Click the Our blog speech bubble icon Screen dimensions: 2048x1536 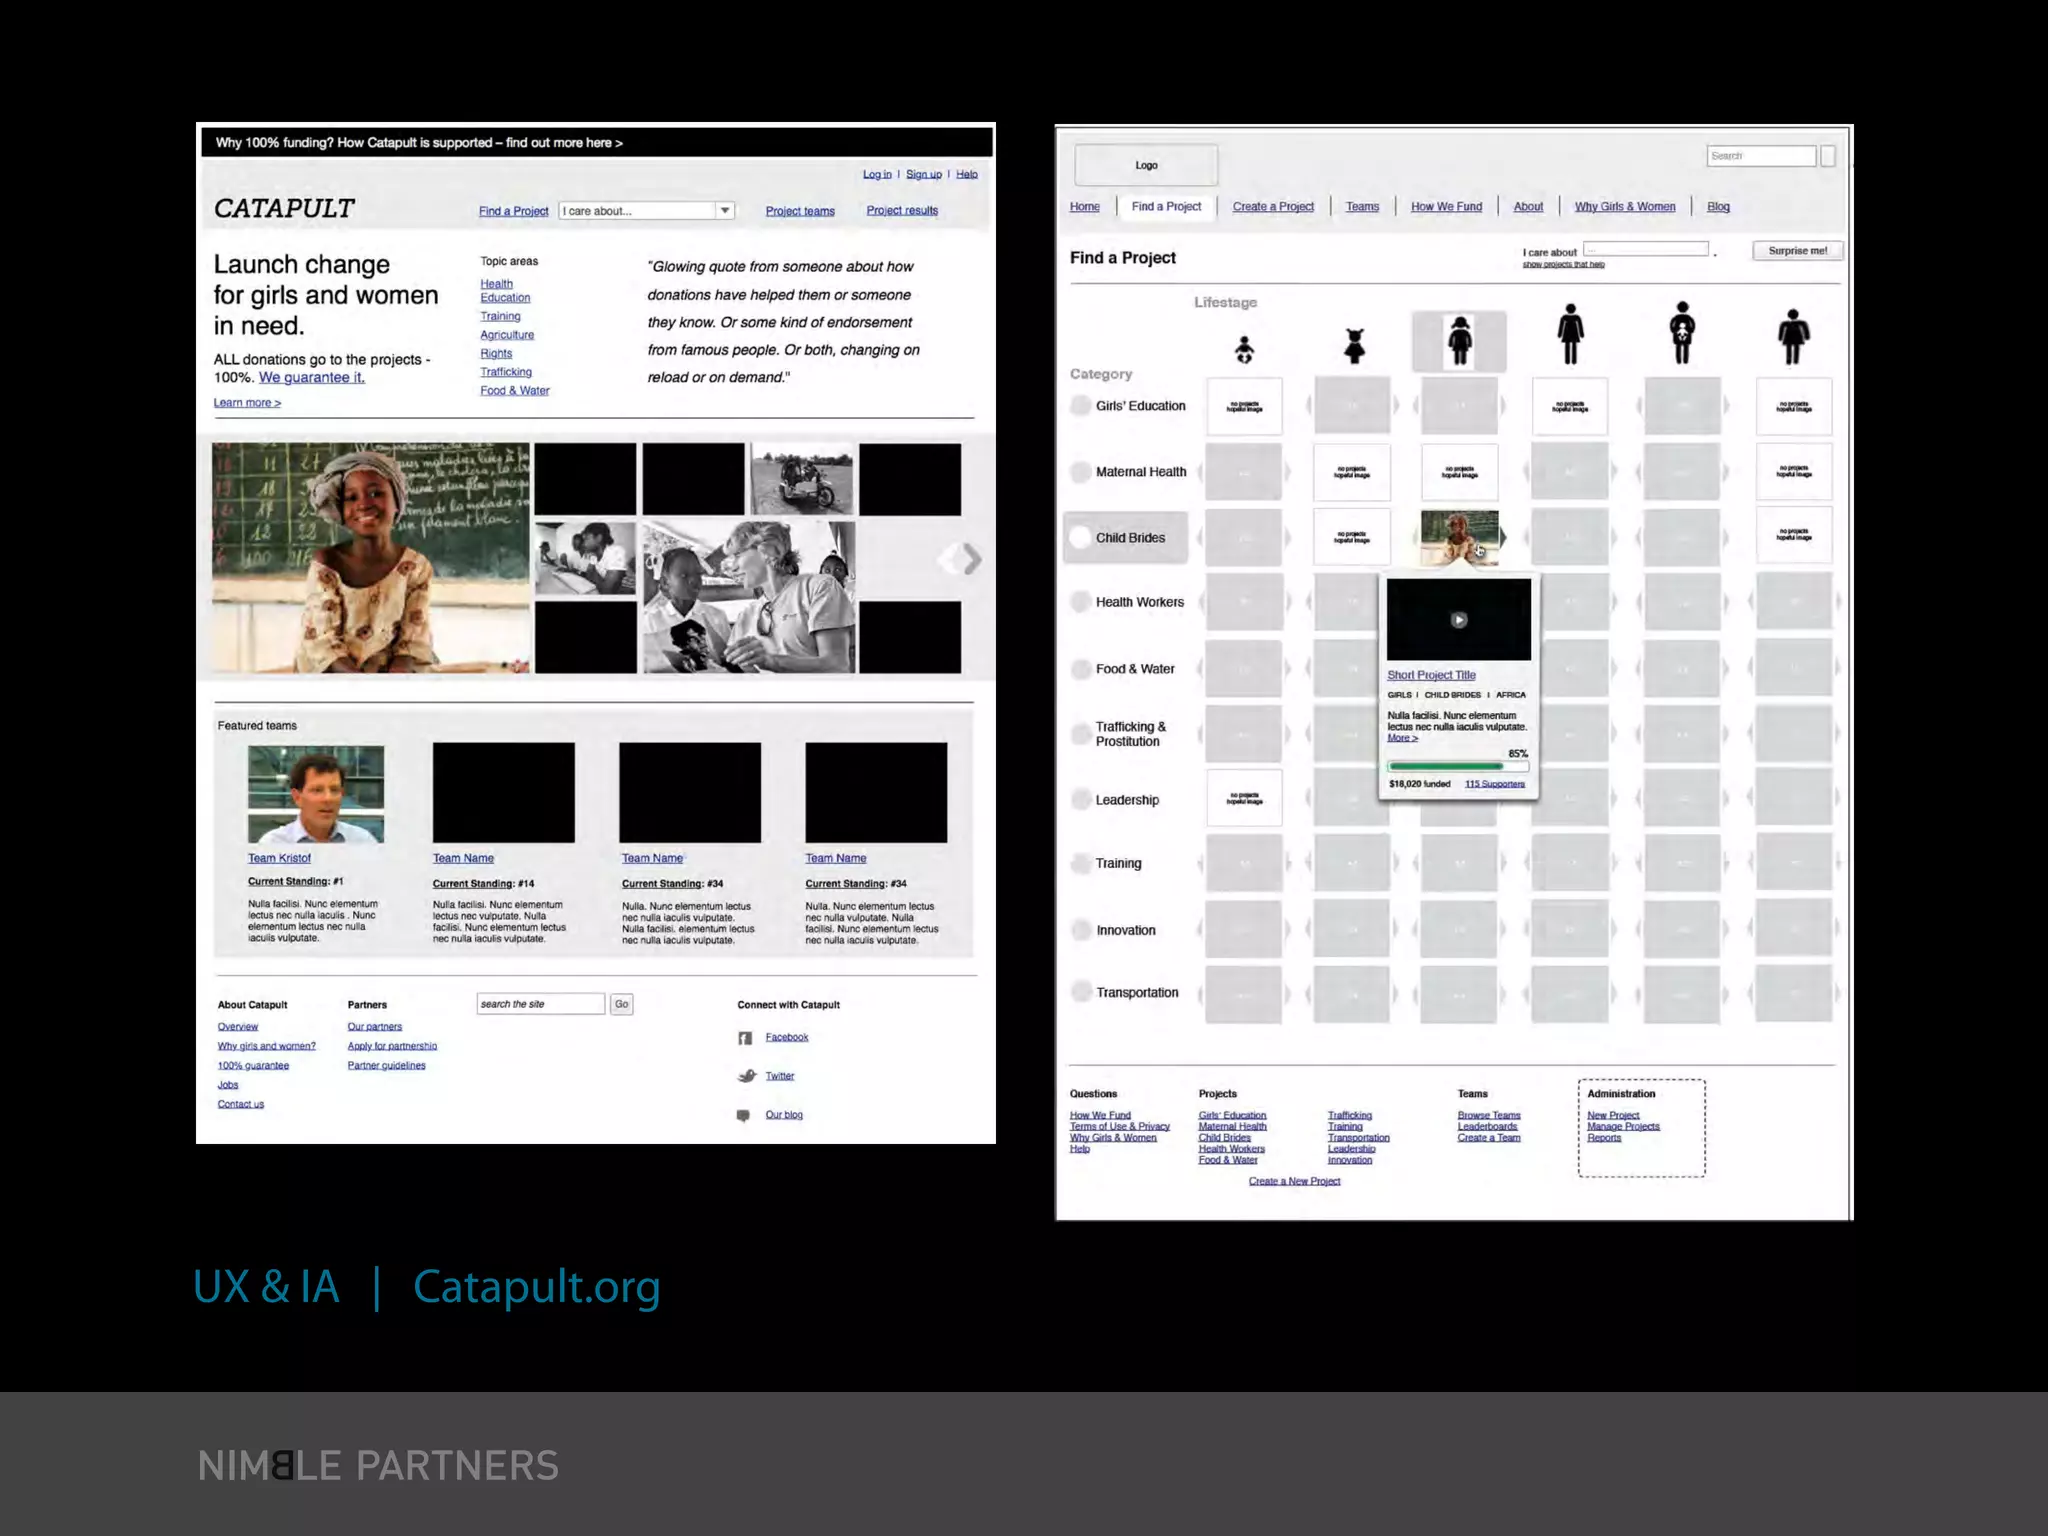pyautogui.click(x=743, y=1115)
